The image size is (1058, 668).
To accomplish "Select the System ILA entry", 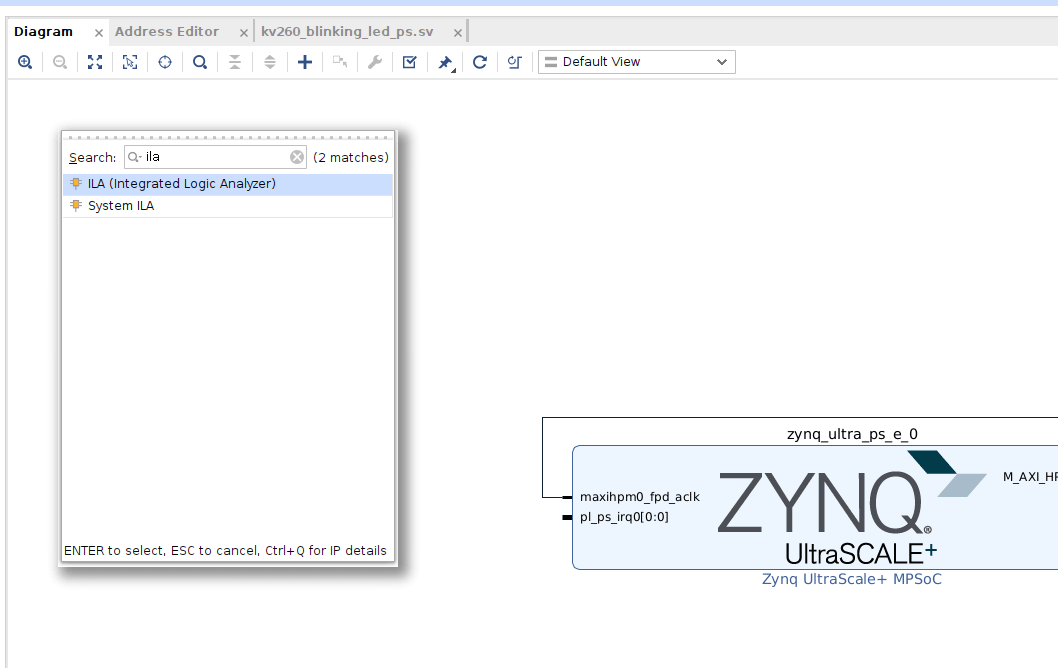I will [228, 206].
